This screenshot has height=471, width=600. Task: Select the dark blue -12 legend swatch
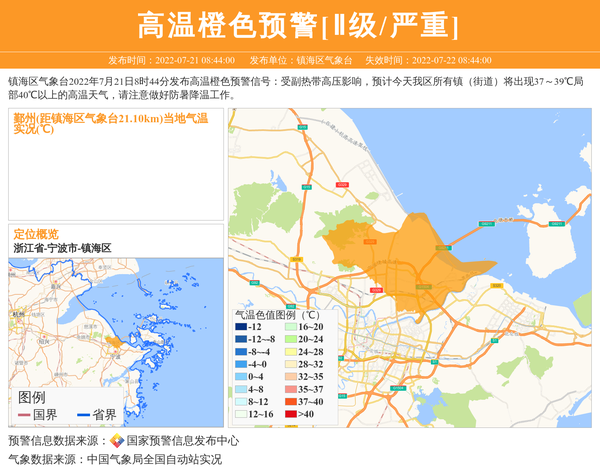point(241,327)
